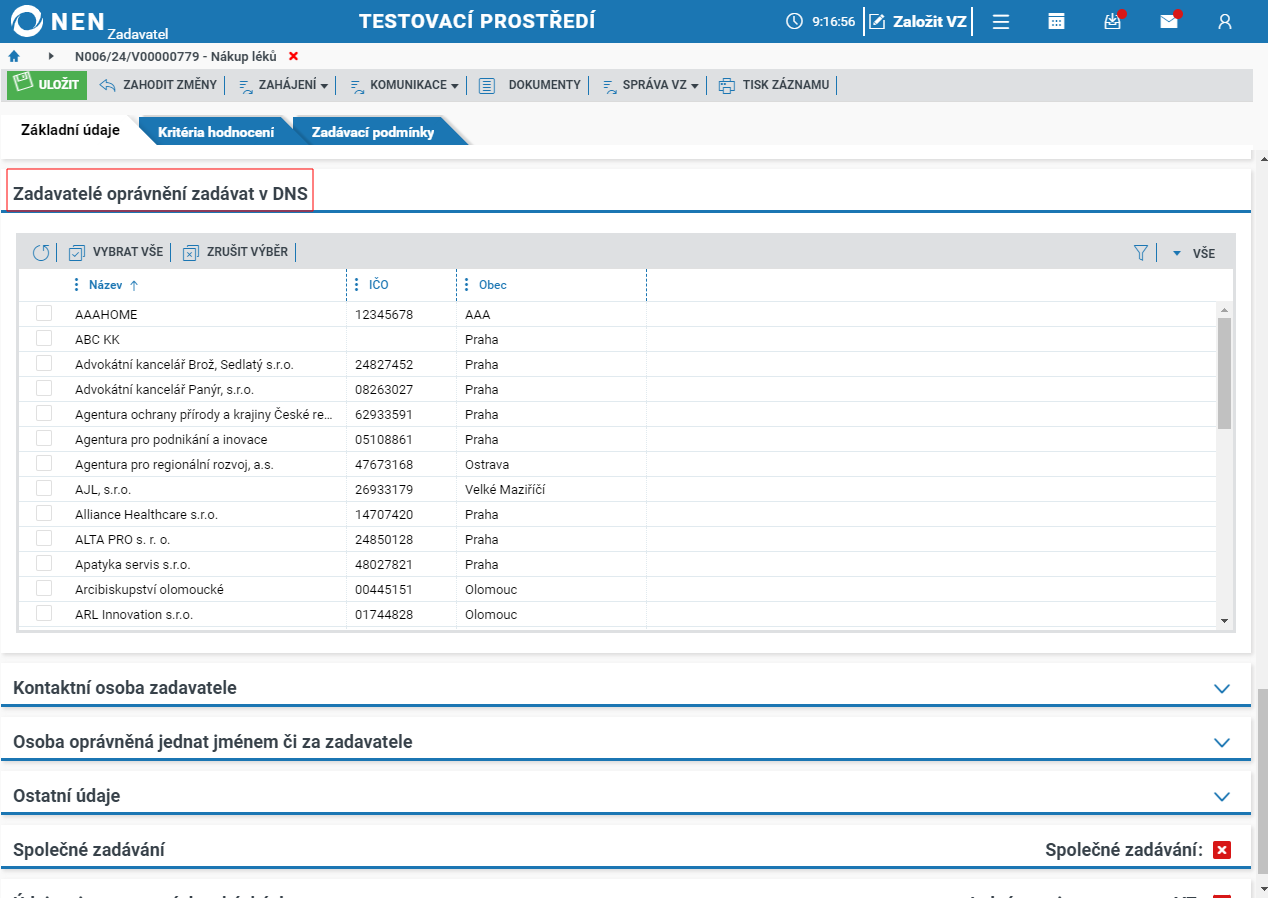This screenshot has height=898, width=1268.
Task: Sort table by Název column
Action: (x=105, y=285)
